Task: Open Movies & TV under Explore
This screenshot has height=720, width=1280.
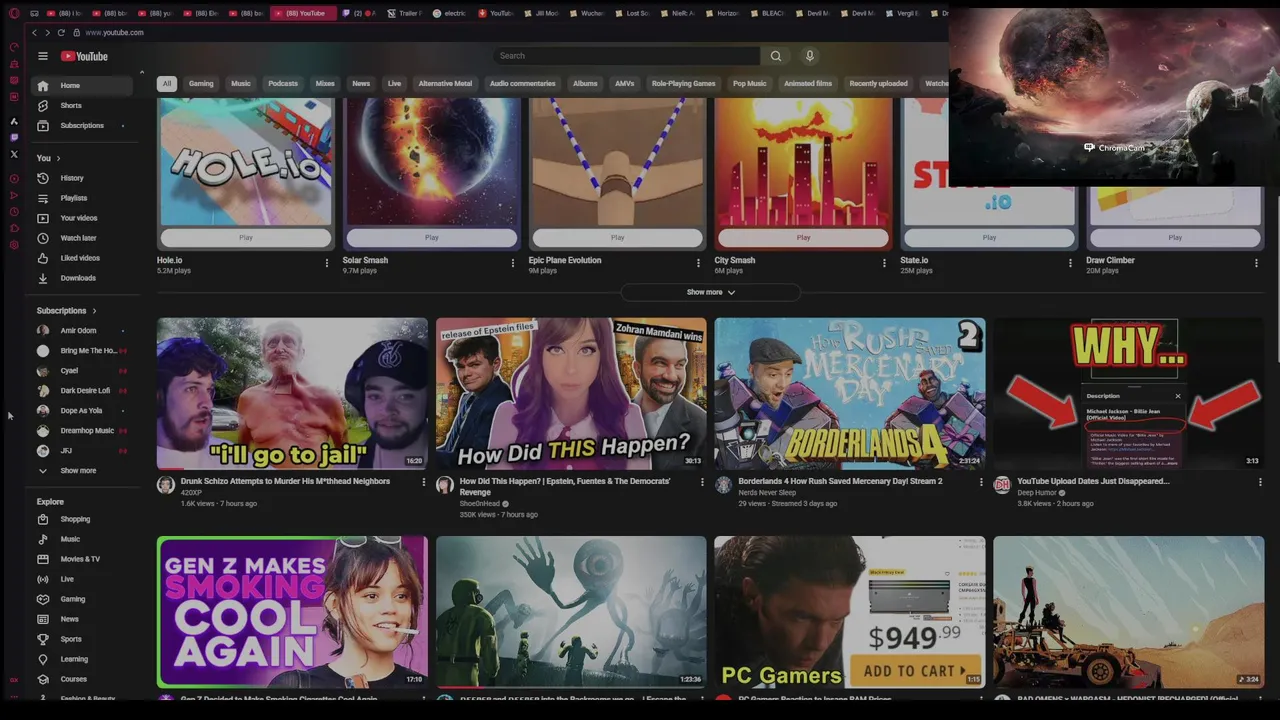Action: 82,559
